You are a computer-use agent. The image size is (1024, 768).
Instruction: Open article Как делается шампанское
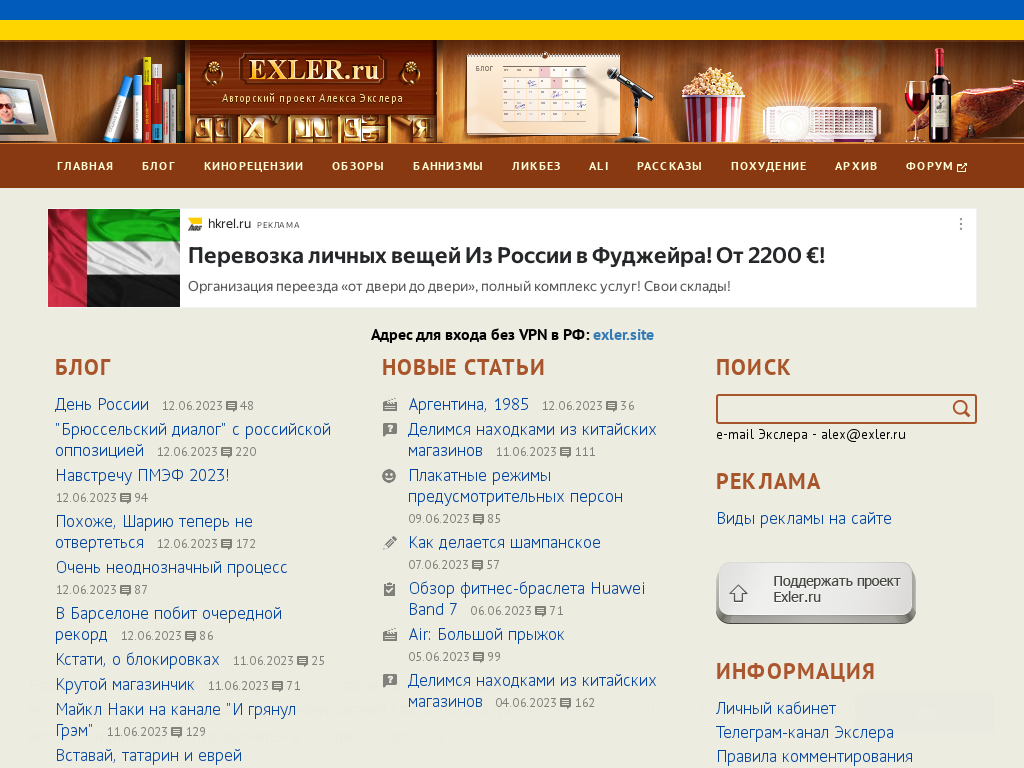pos(504,543)
